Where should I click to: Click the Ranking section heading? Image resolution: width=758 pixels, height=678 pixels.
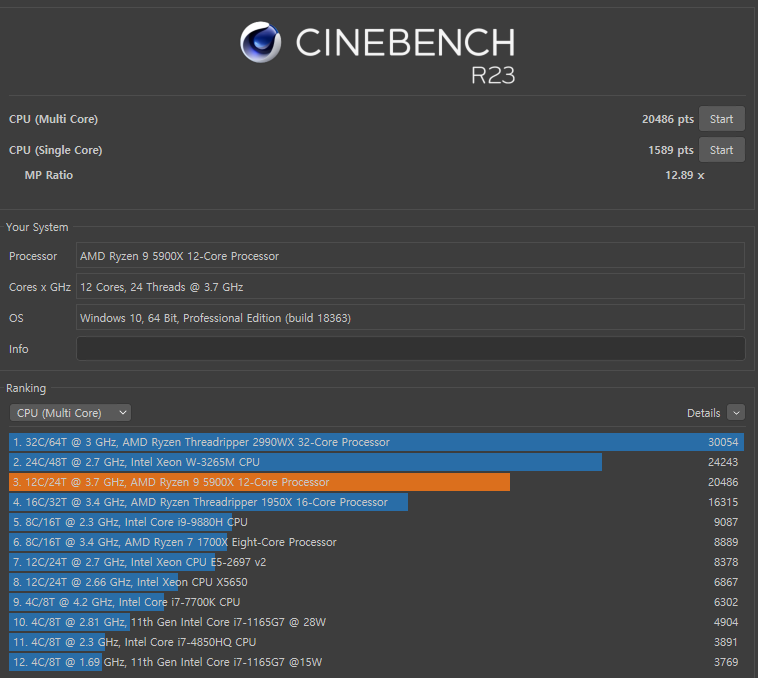click(26, 388)
